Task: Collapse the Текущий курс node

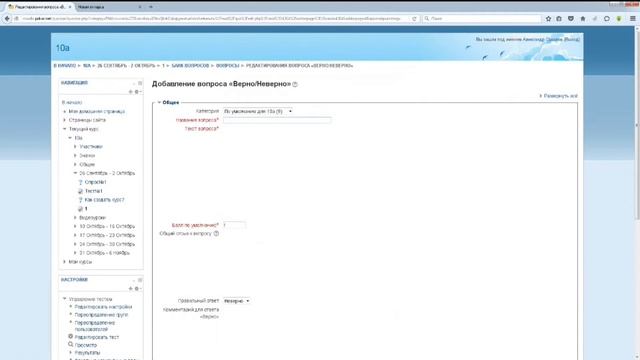Action: point(64,129)
